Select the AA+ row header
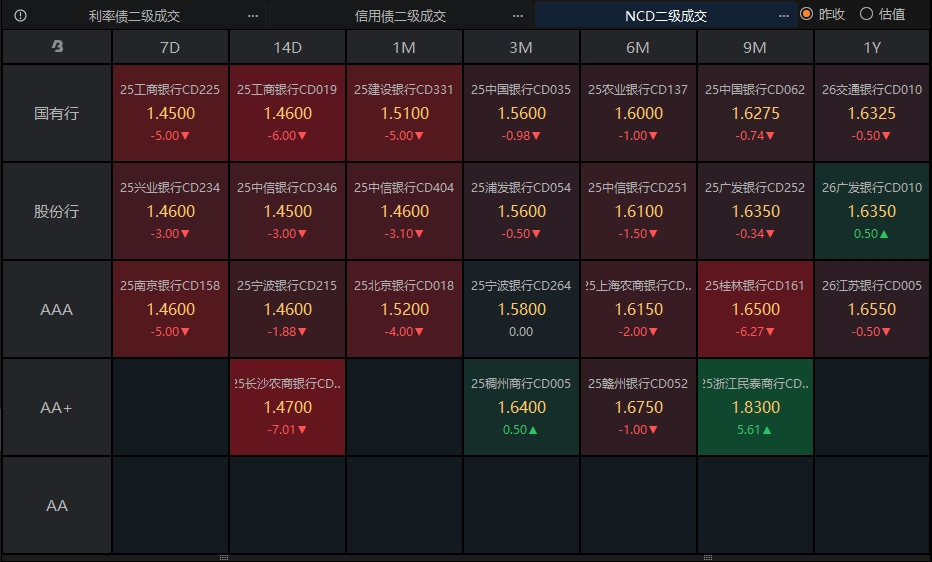 [56, 407]
